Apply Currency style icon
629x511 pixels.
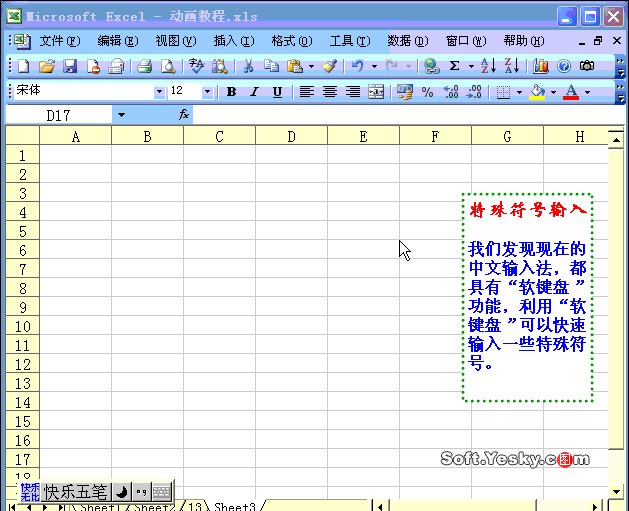(404, 92)
